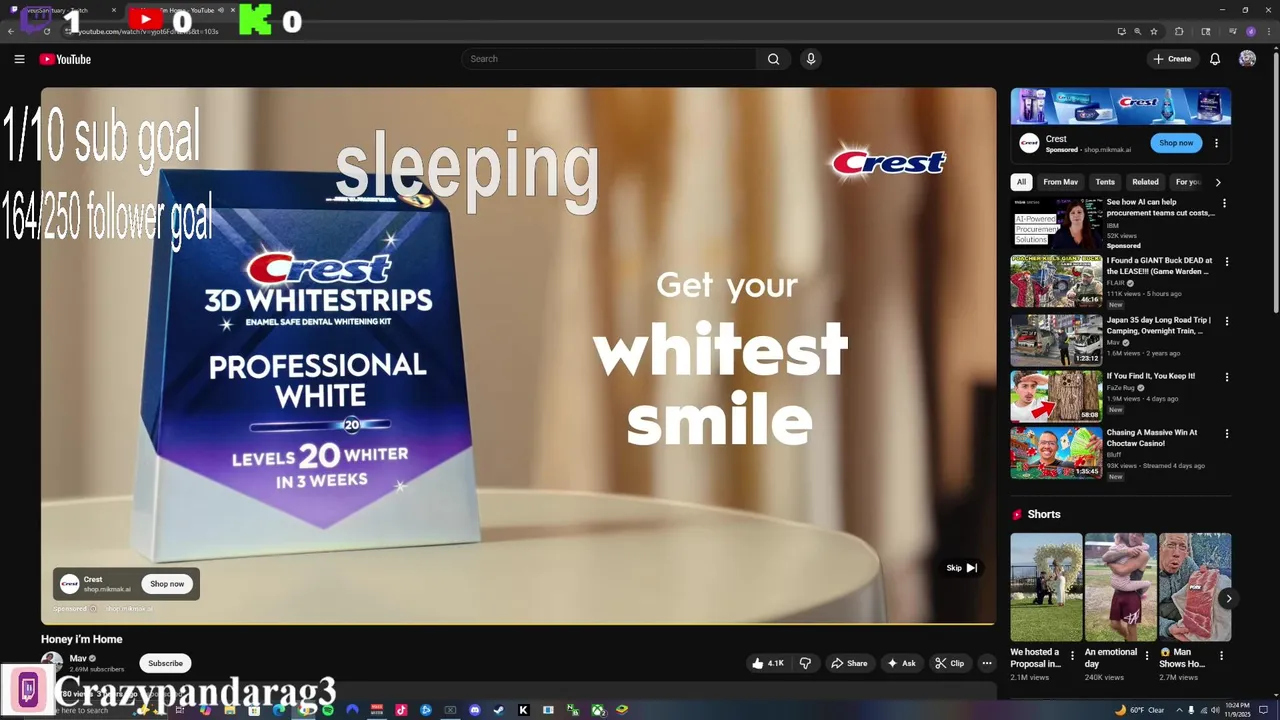This screenshot has width=1280, height=720.
Task: Open the Mav channel name link
Action: pyautogui.click(x=78, y=658)
